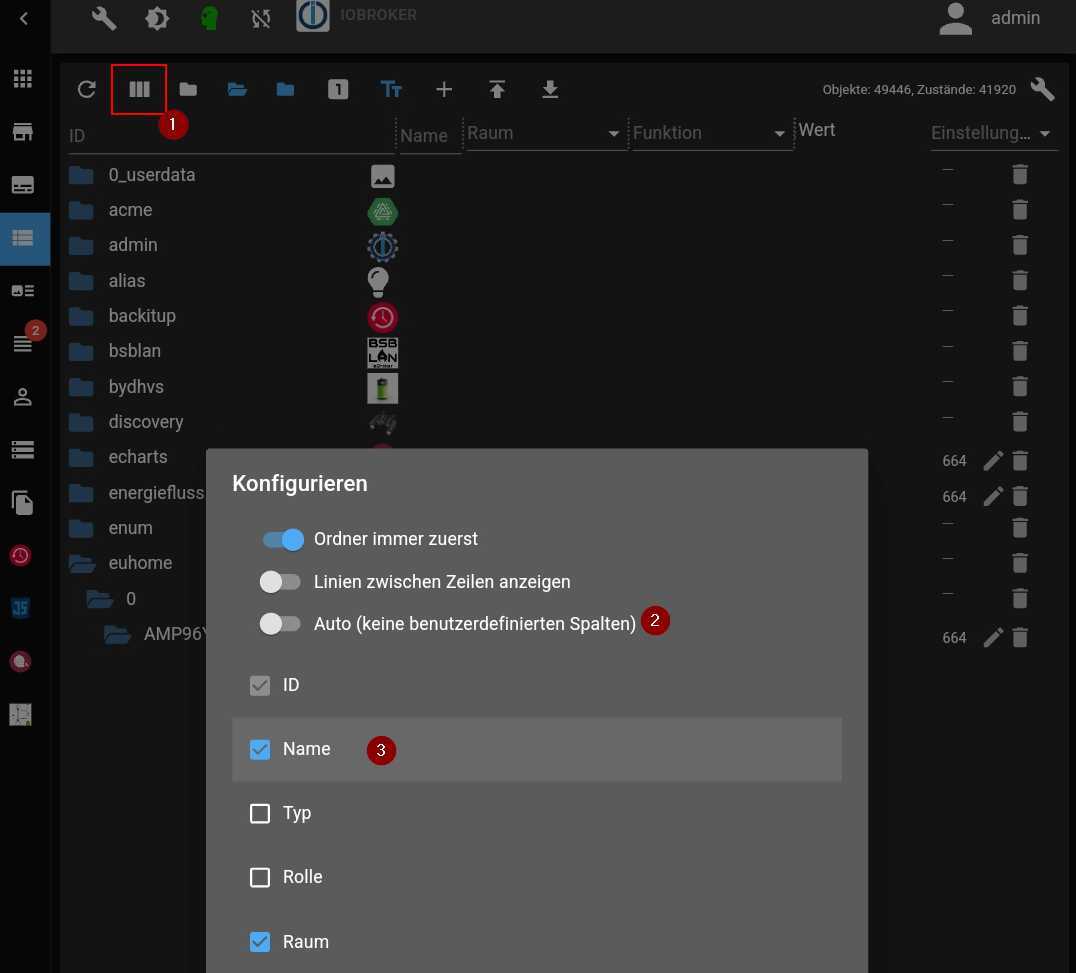
Task: Open the adapters store icon in sidebar
Action: [23, 132]
